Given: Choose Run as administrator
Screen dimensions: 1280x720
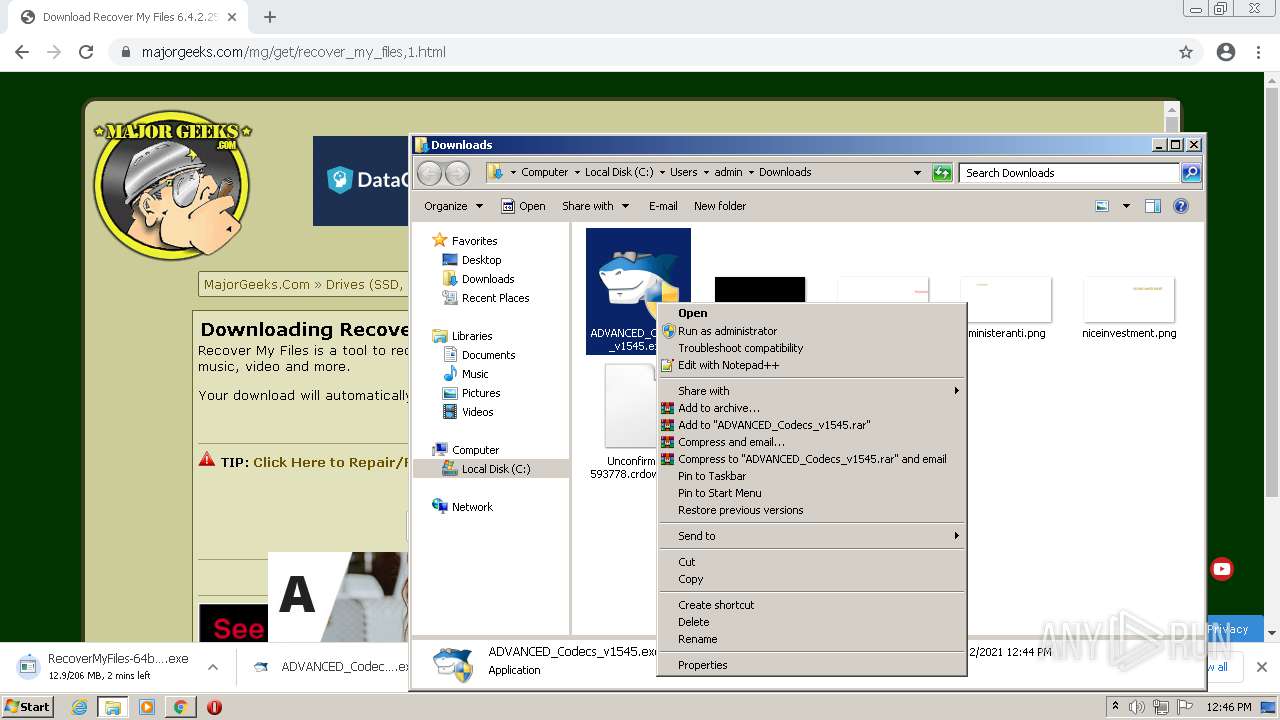Looking at the screenshot, I should (x=811, y=331).
